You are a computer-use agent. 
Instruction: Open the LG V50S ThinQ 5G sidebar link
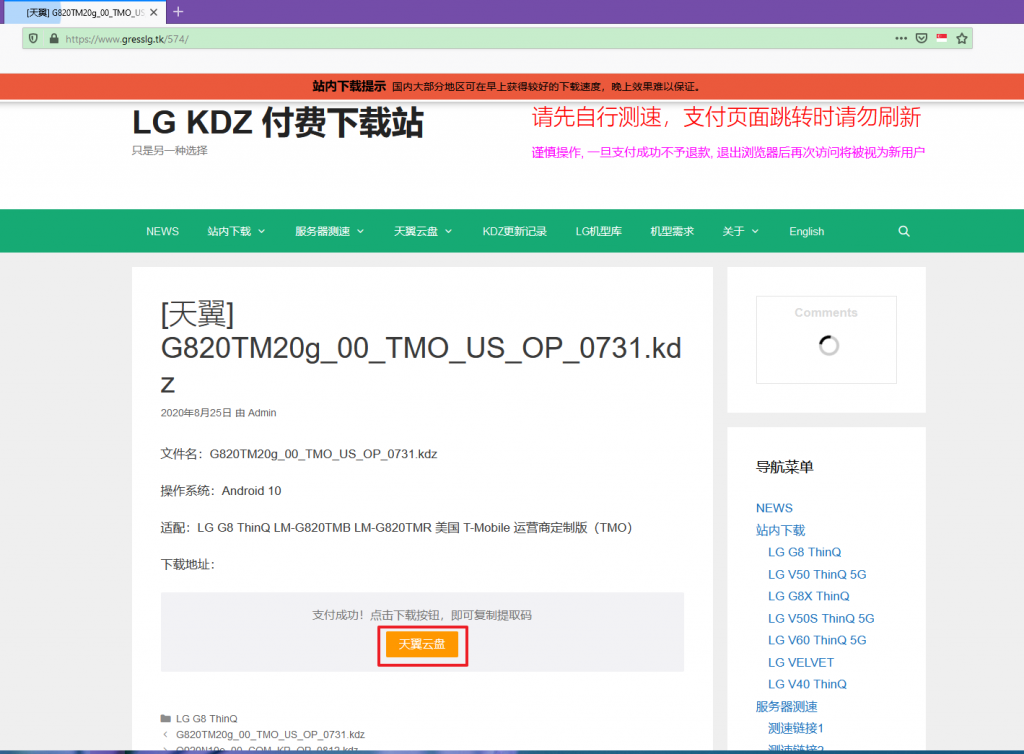coord(821,618)
